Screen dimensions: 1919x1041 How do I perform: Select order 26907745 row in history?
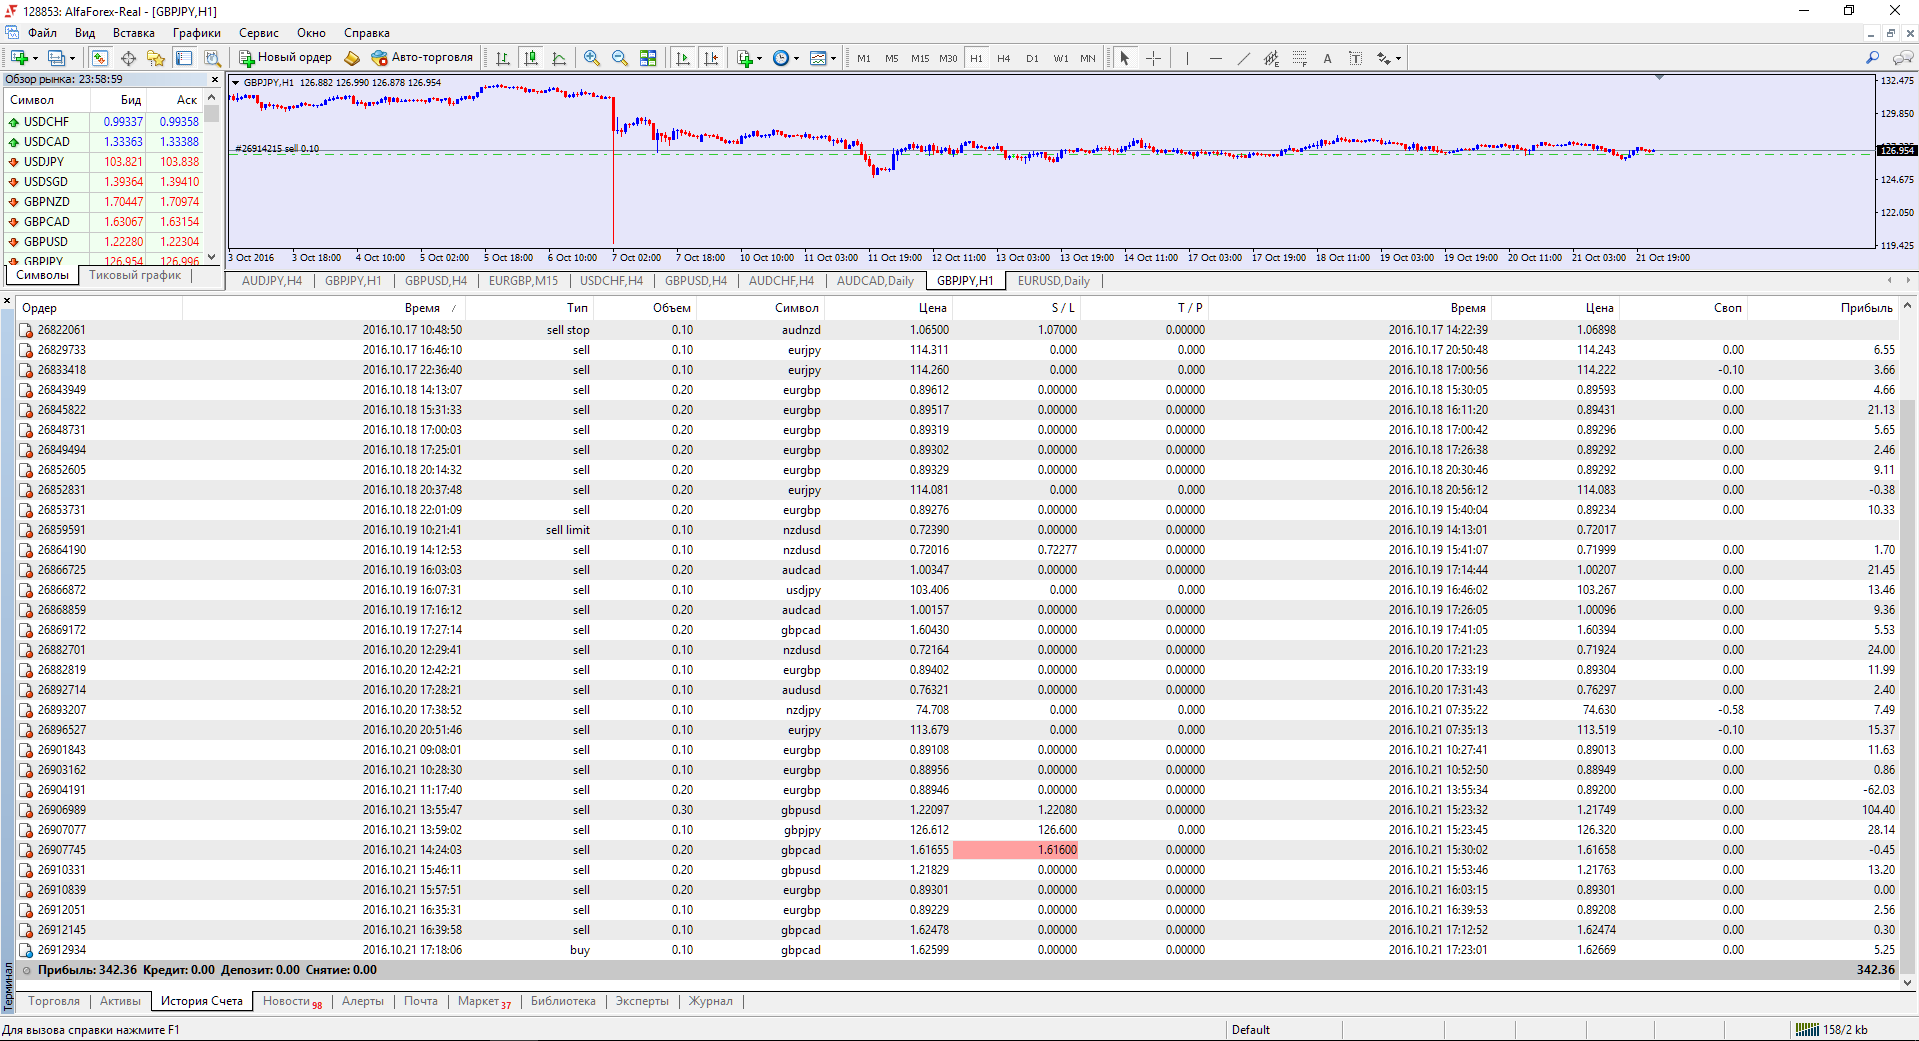(958, 850)
